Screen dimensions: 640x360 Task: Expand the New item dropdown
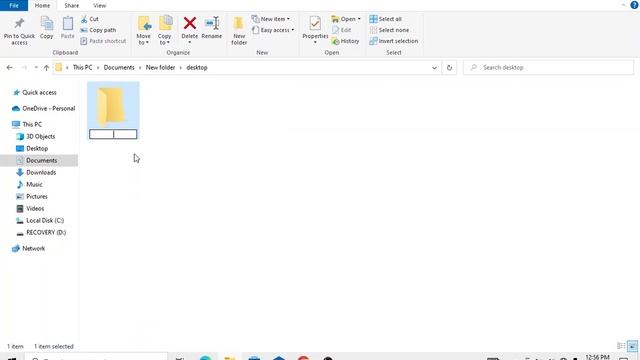tap(271, 19)
